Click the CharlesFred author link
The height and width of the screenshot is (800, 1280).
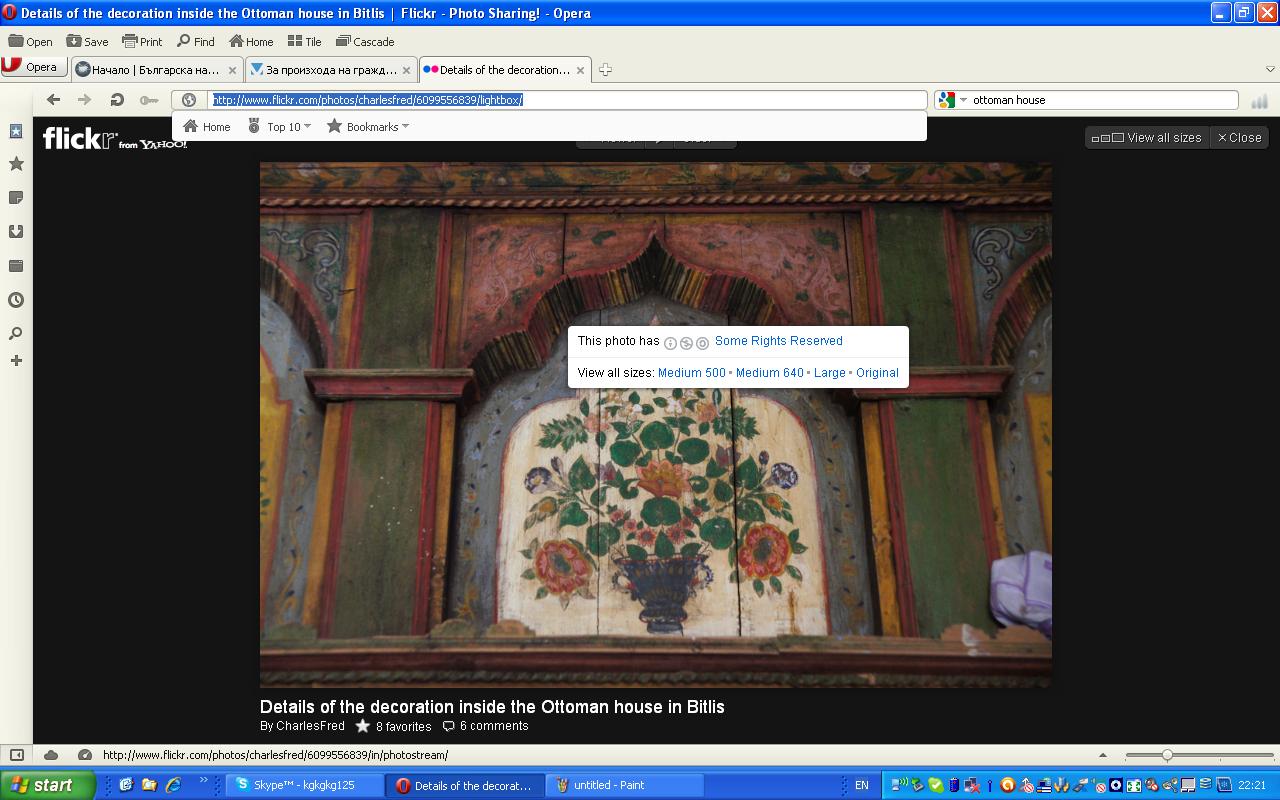[310, 726]
